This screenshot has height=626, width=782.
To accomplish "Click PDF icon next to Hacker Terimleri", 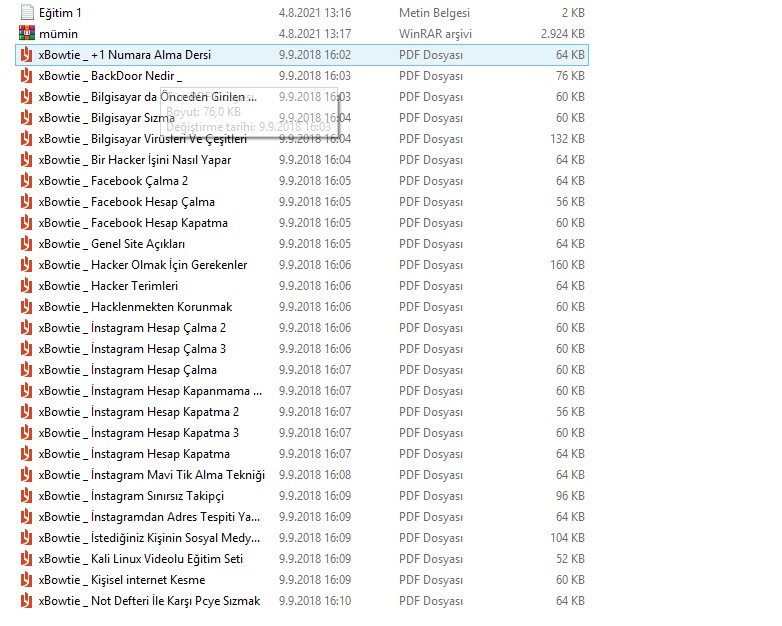I will [27, 286].
